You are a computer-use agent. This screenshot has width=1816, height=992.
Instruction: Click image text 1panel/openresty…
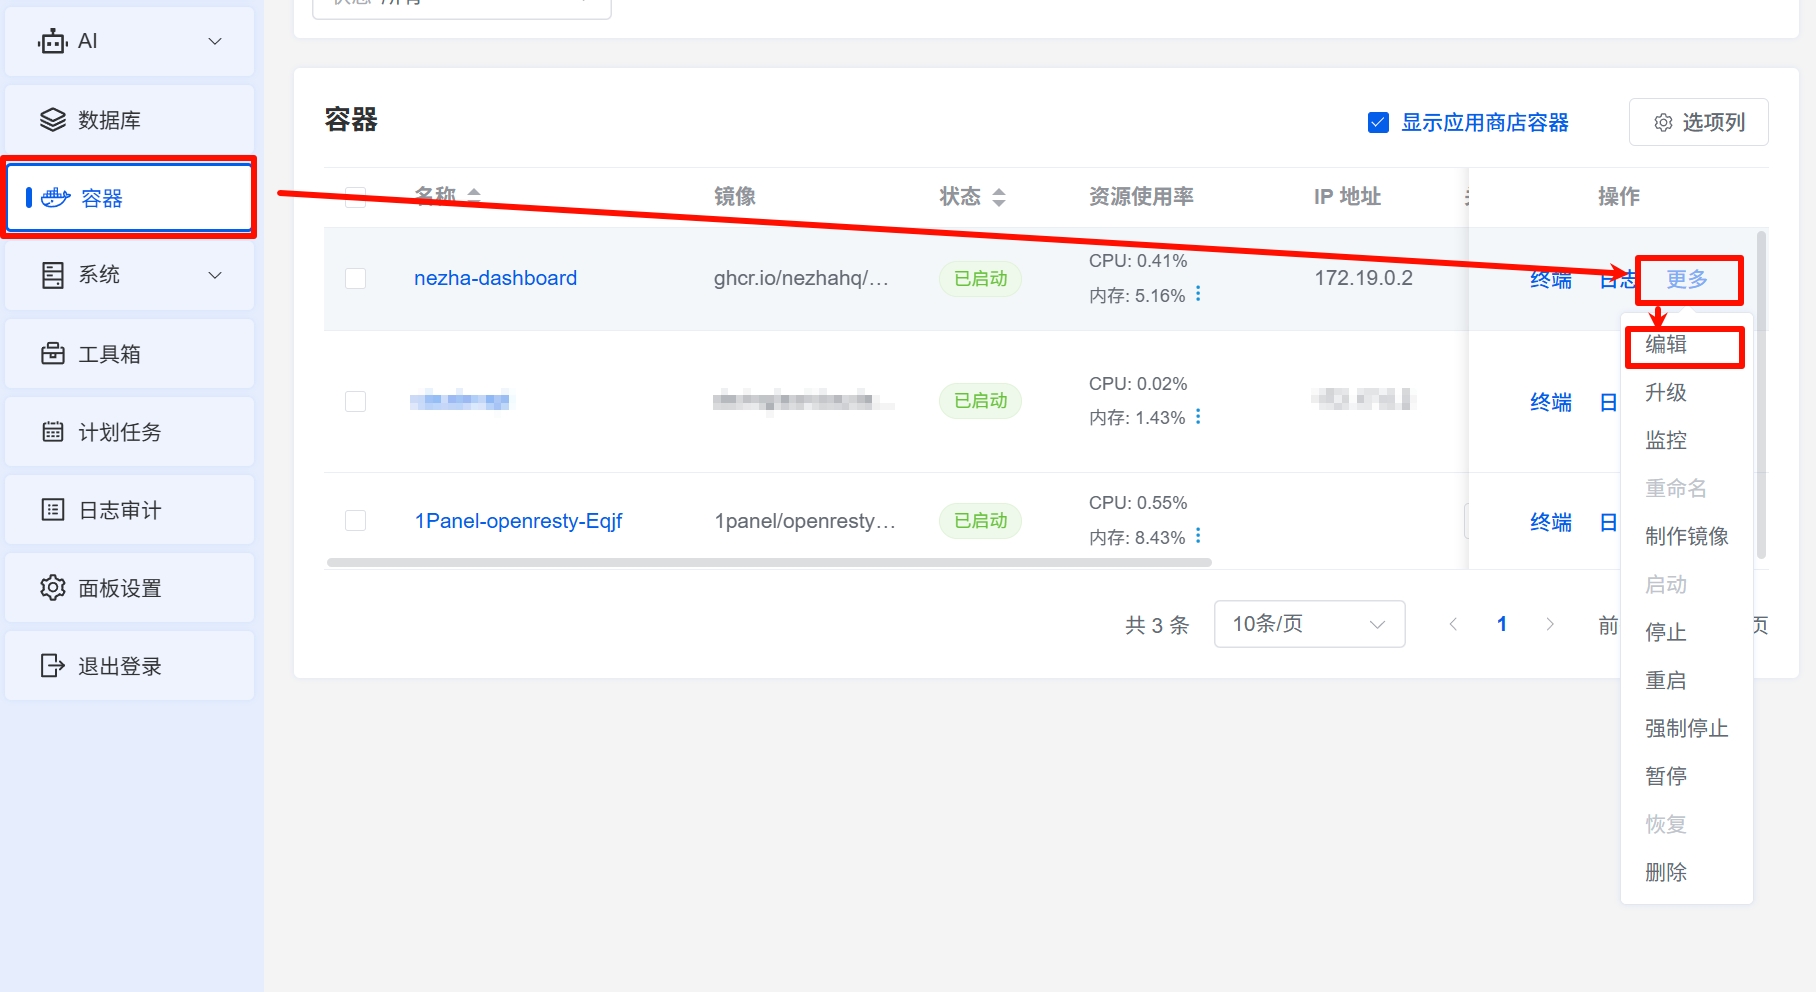click(x=805, y=521)
